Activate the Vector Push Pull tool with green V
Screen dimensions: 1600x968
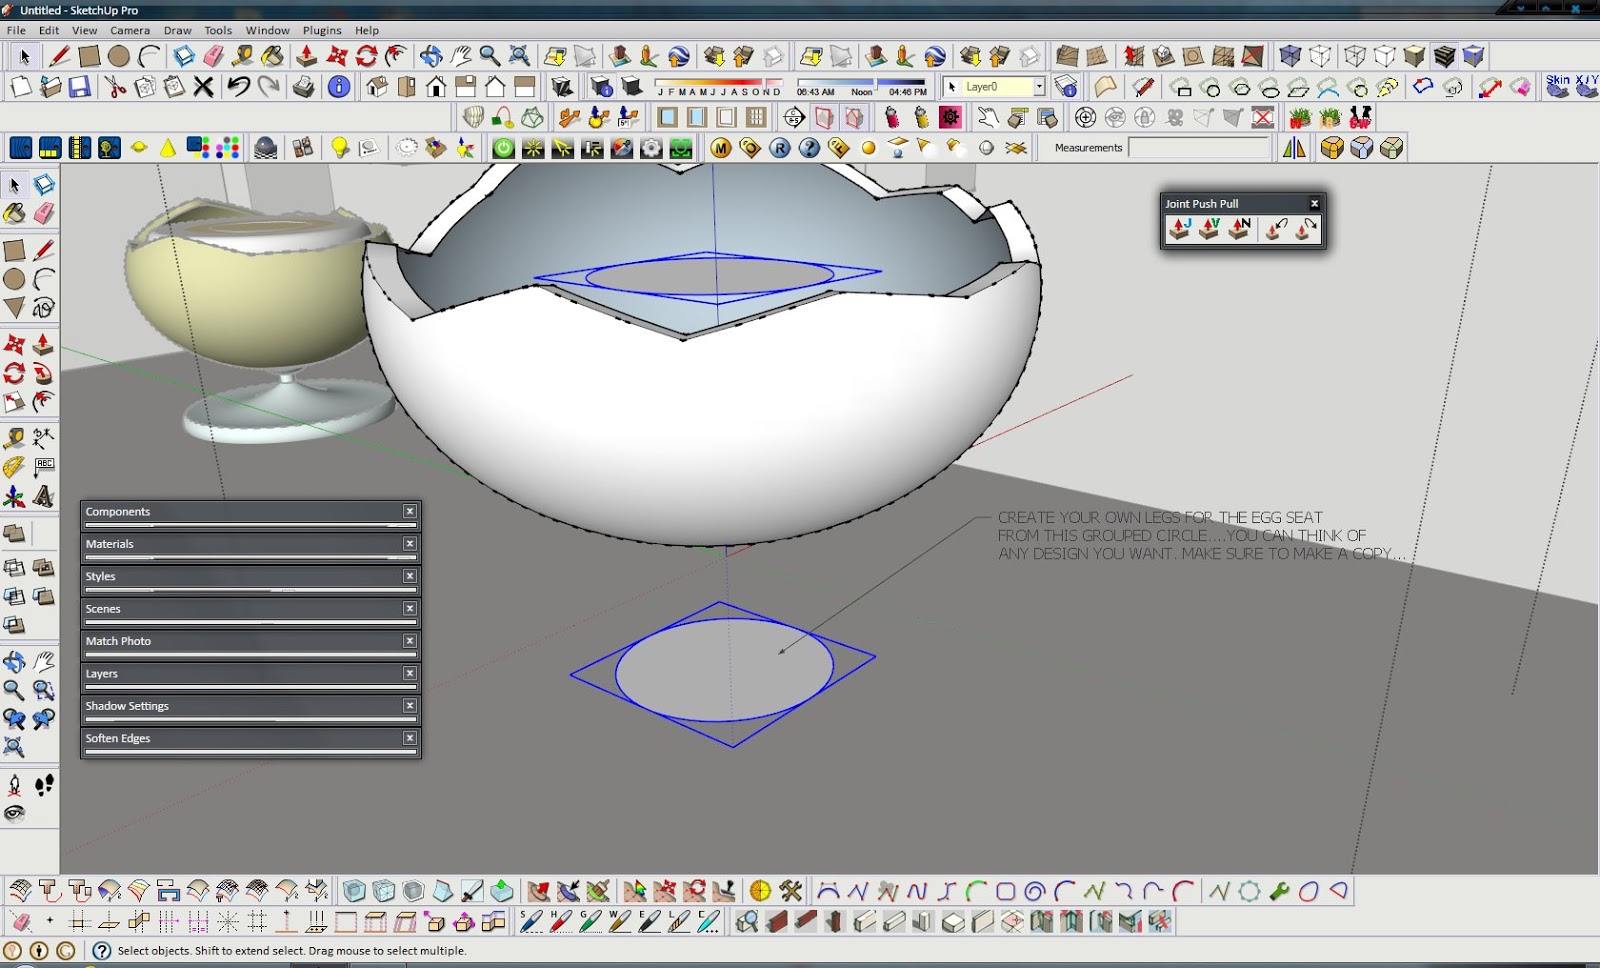(1209, 229)
